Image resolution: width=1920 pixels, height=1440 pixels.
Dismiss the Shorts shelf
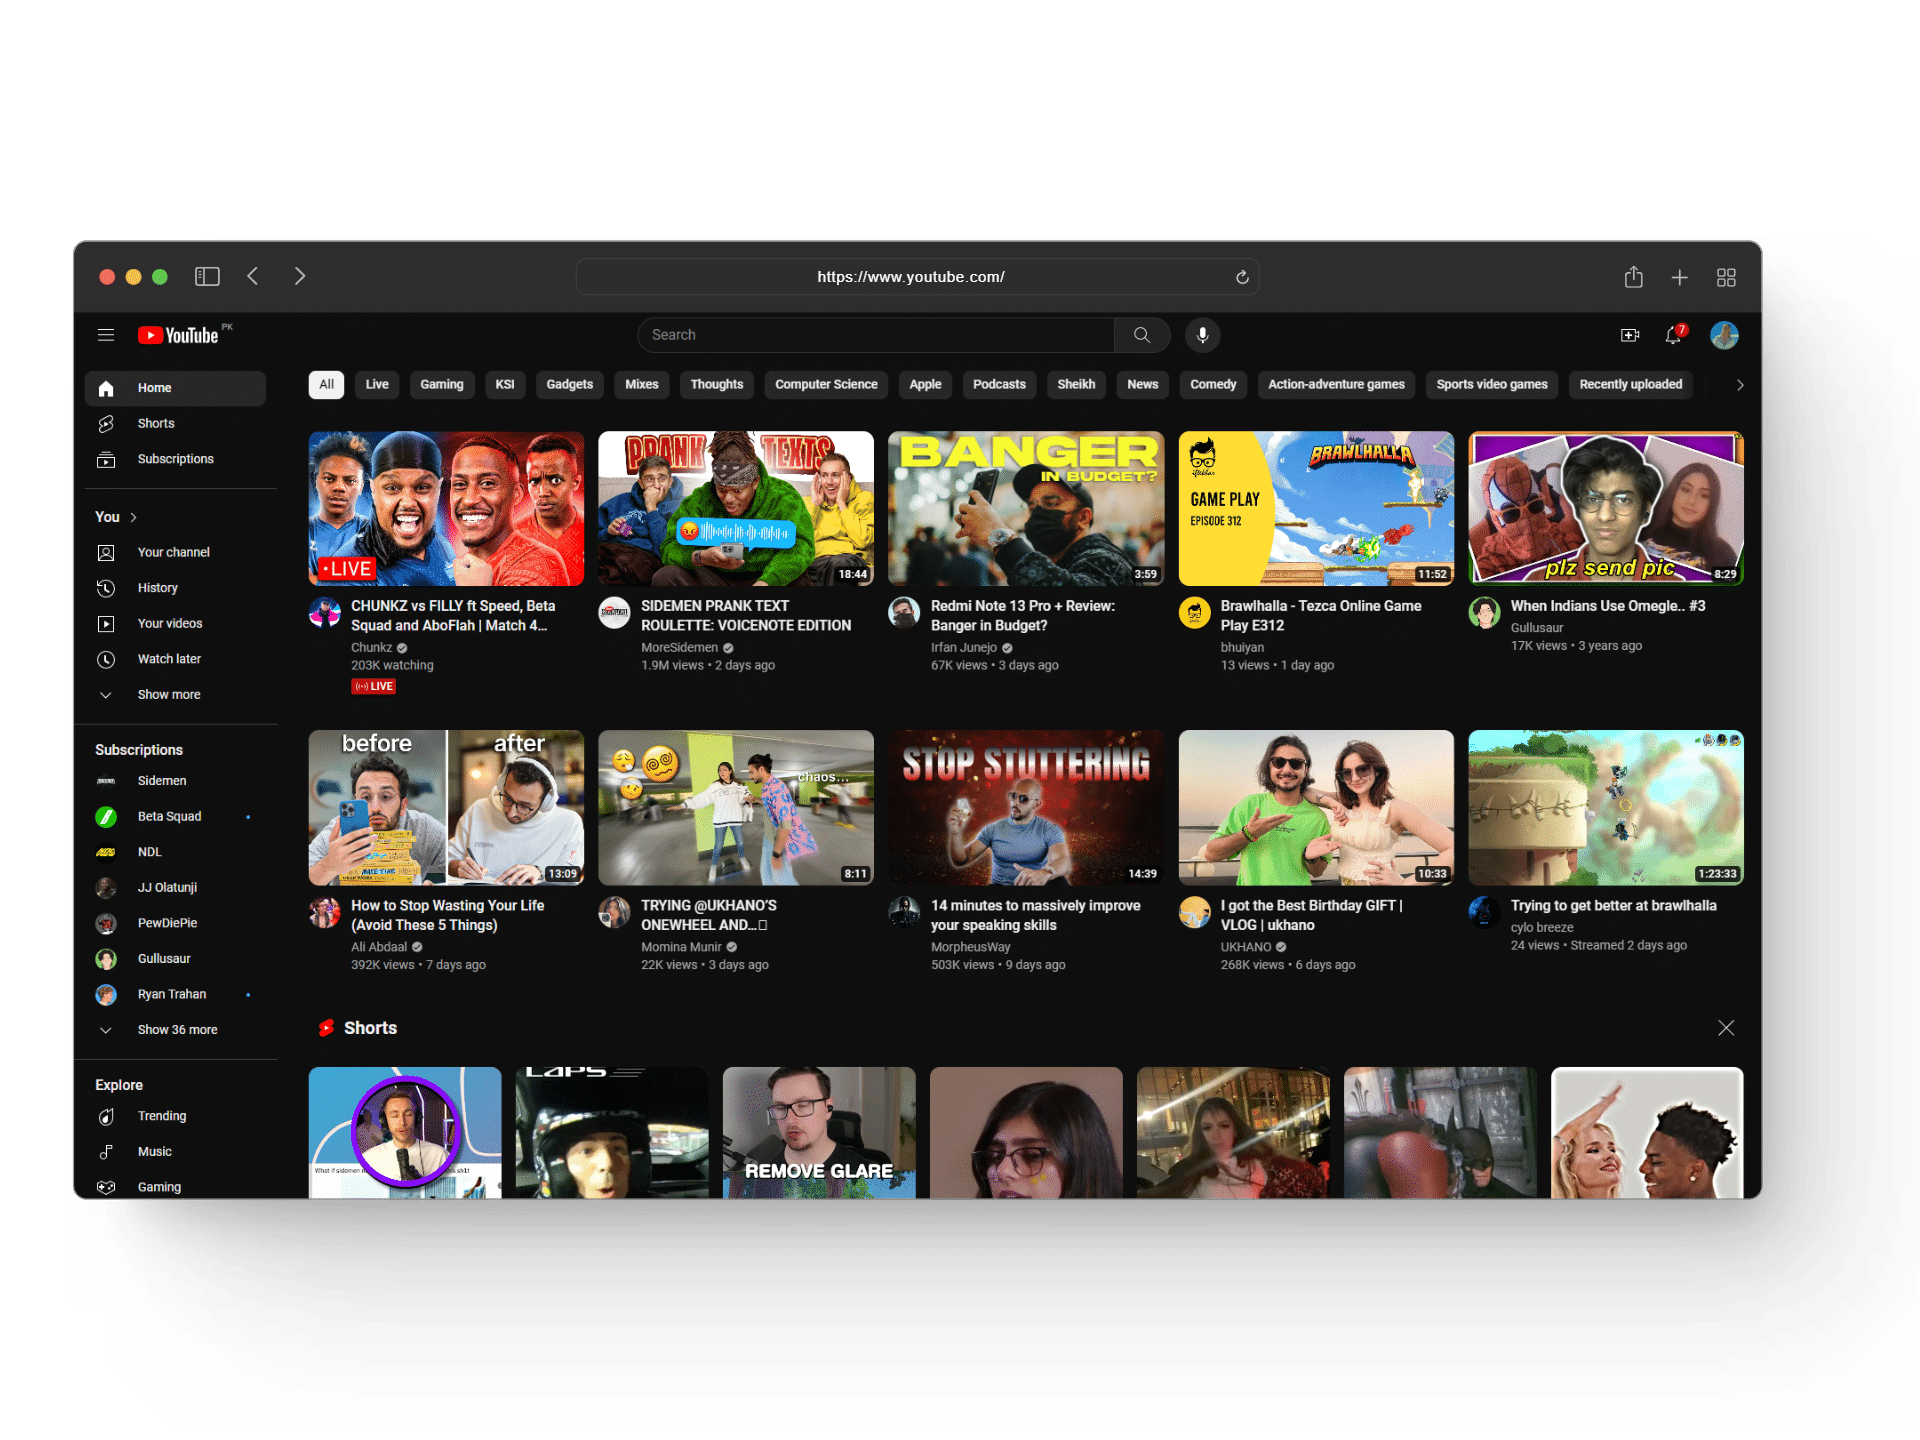[1725, 1028]
